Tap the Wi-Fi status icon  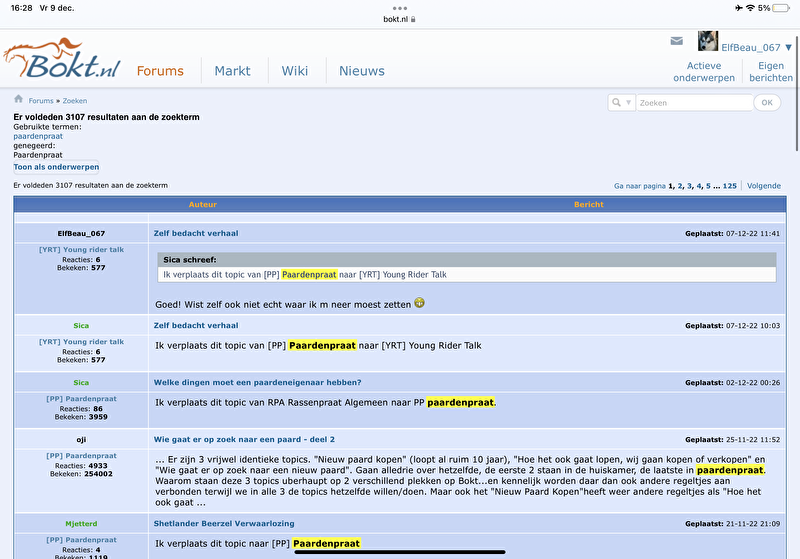pyautogui.click(x=750, y=8)
